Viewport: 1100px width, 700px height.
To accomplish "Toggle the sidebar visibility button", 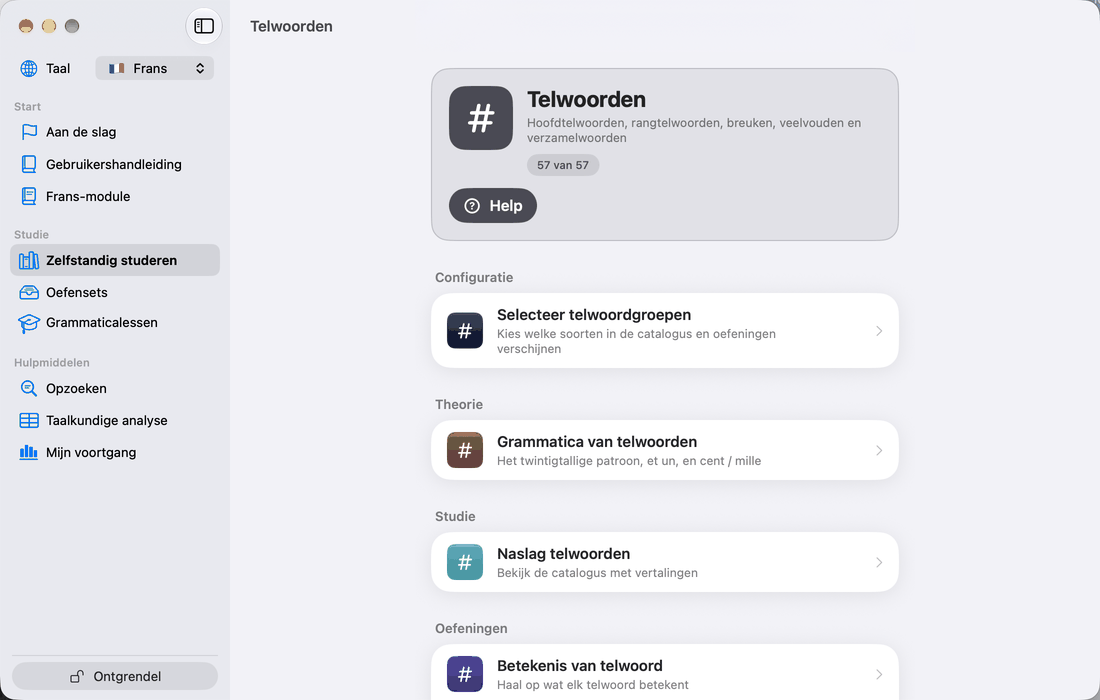I will pyautogui.click(x=204, y=26).
